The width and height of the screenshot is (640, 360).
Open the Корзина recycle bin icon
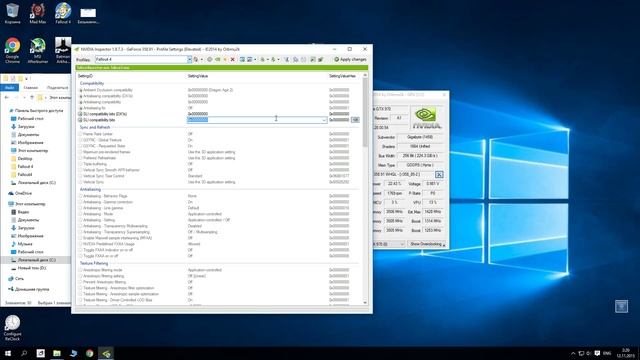tap(12, 13)
